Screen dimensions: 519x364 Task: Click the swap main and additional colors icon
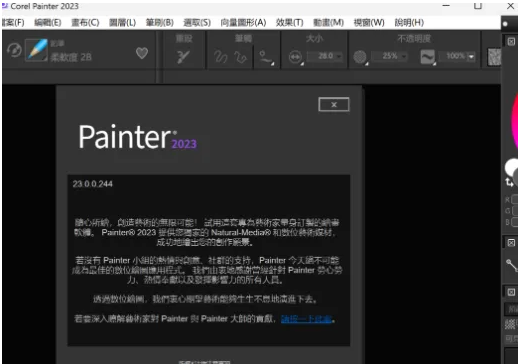coord(509,182)
